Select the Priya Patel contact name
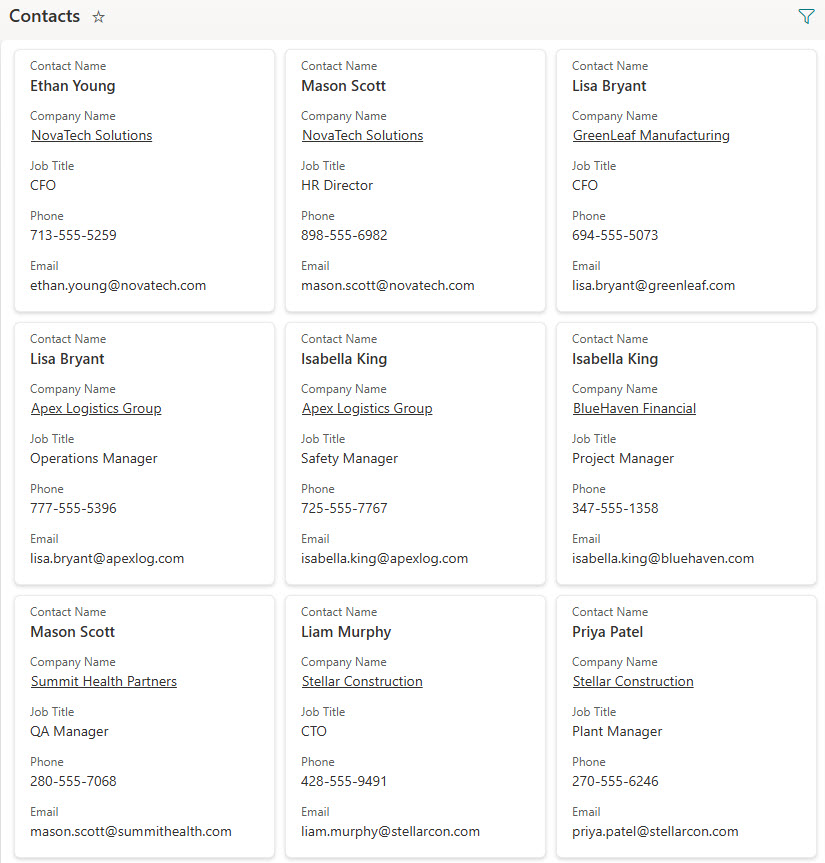Viewport: 825px width, 863px height. tap(607, 632)
